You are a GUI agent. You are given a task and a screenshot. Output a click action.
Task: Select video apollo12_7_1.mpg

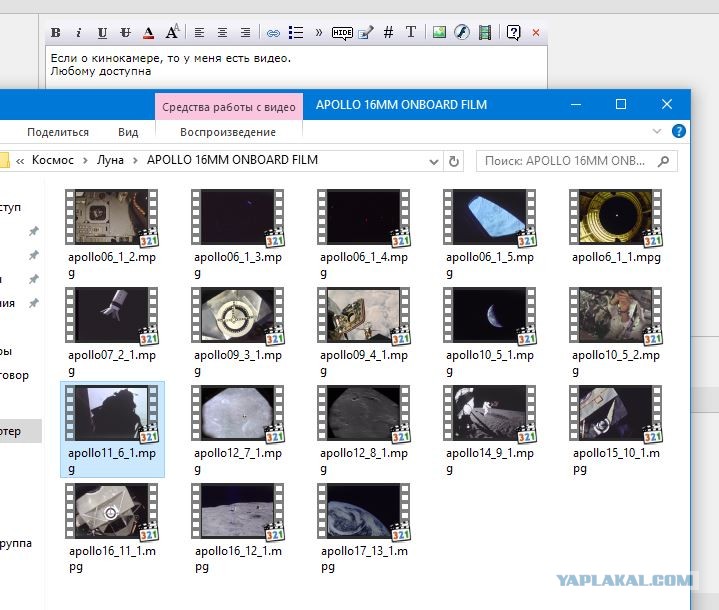[238, 429]
